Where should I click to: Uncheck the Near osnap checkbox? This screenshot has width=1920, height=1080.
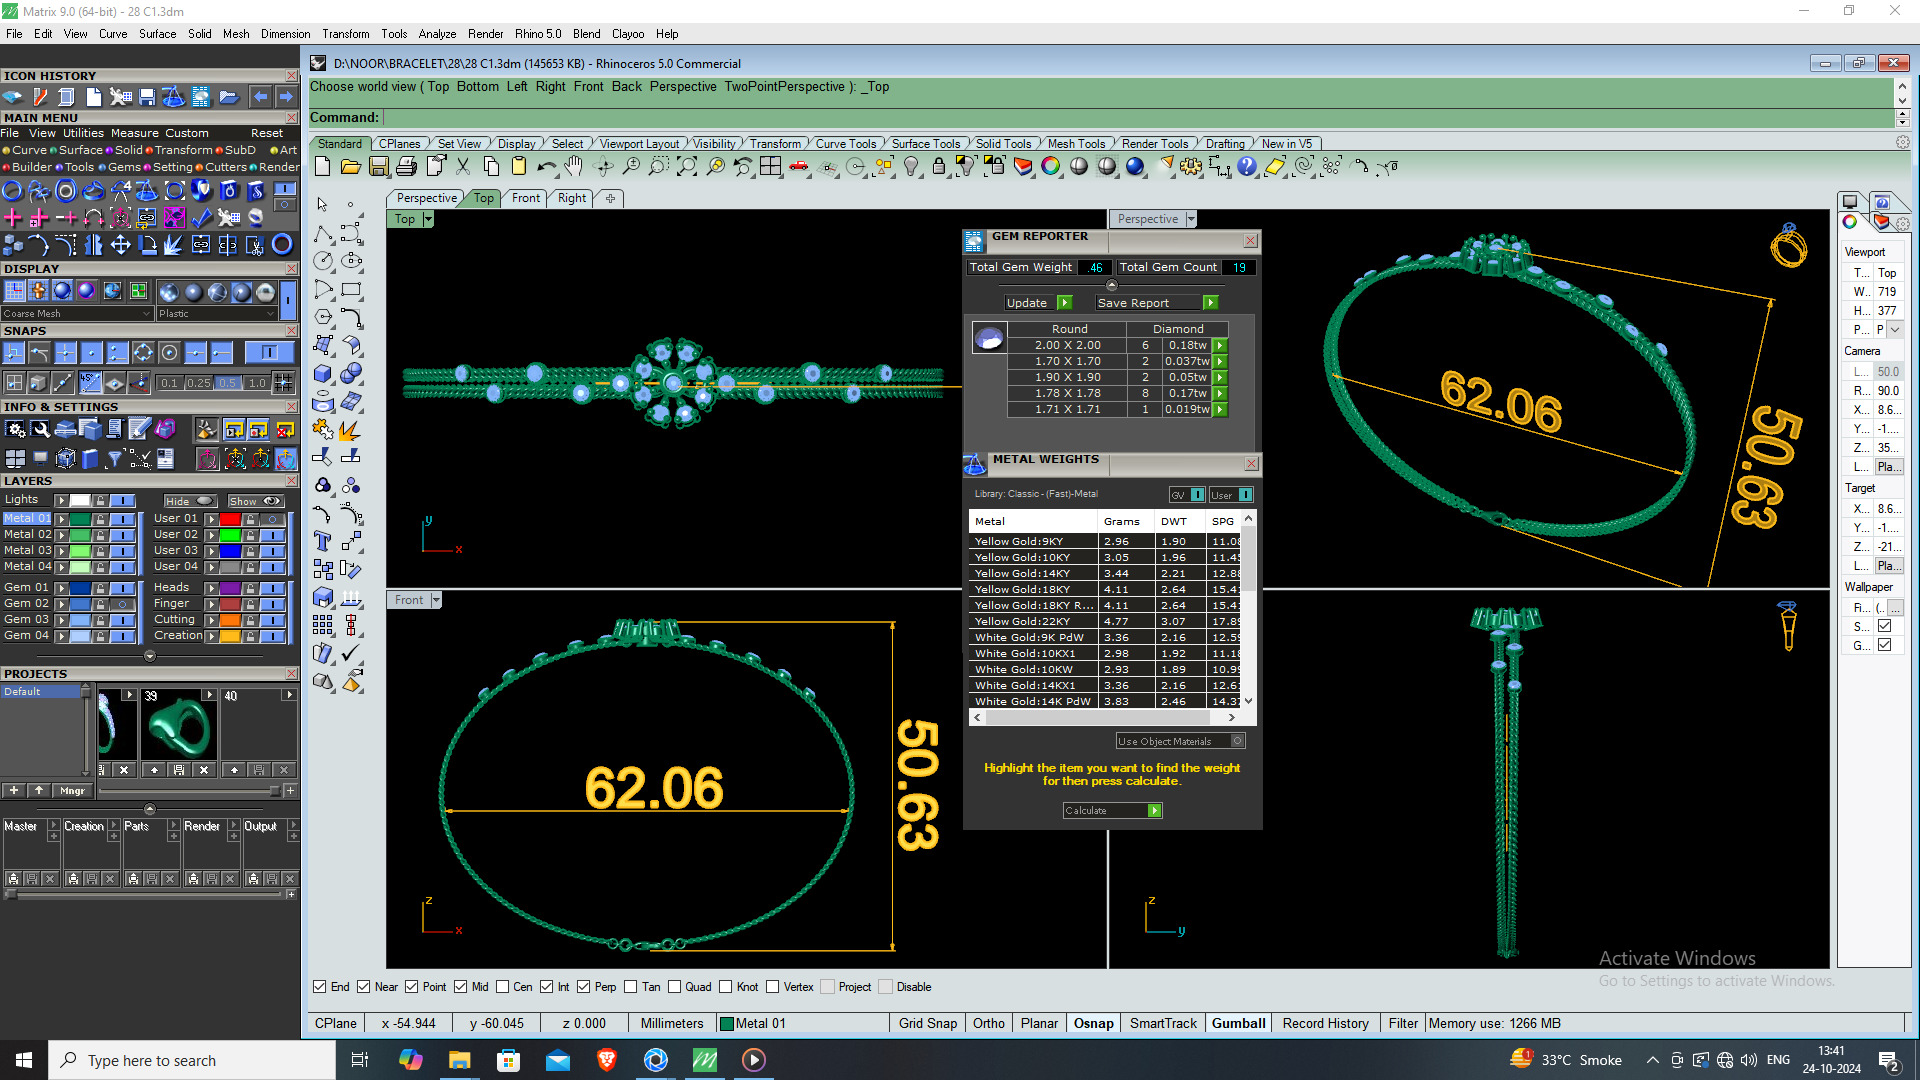[364, 987]
